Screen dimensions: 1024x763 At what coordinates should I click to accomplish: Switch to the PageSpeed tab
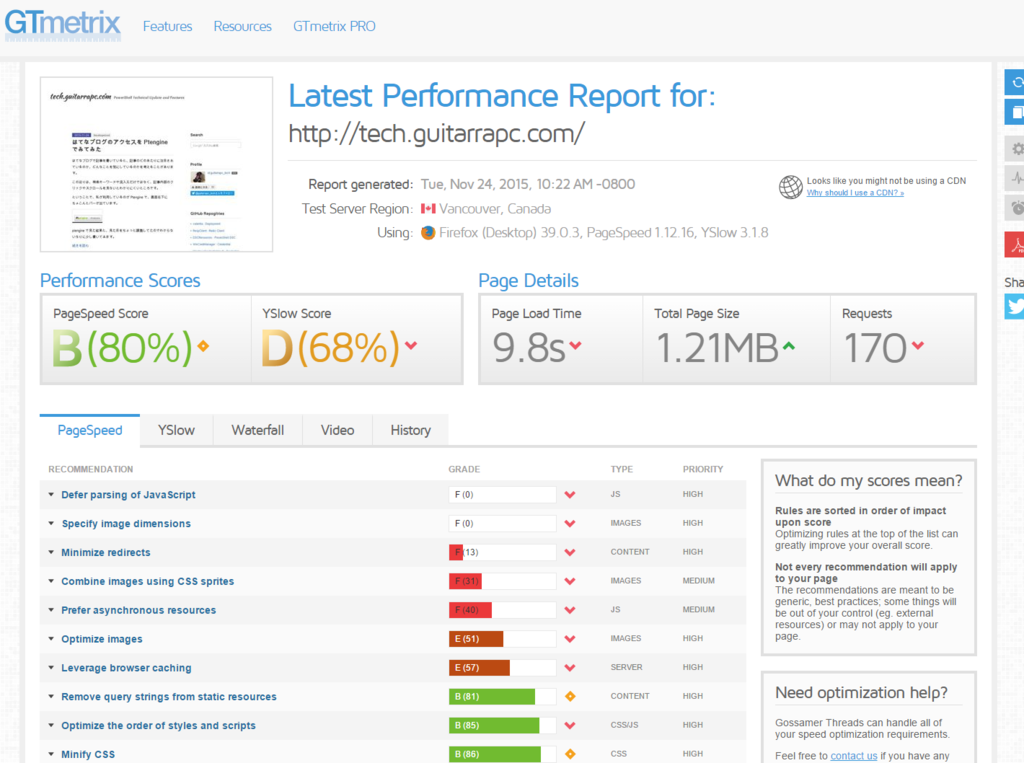90,430
